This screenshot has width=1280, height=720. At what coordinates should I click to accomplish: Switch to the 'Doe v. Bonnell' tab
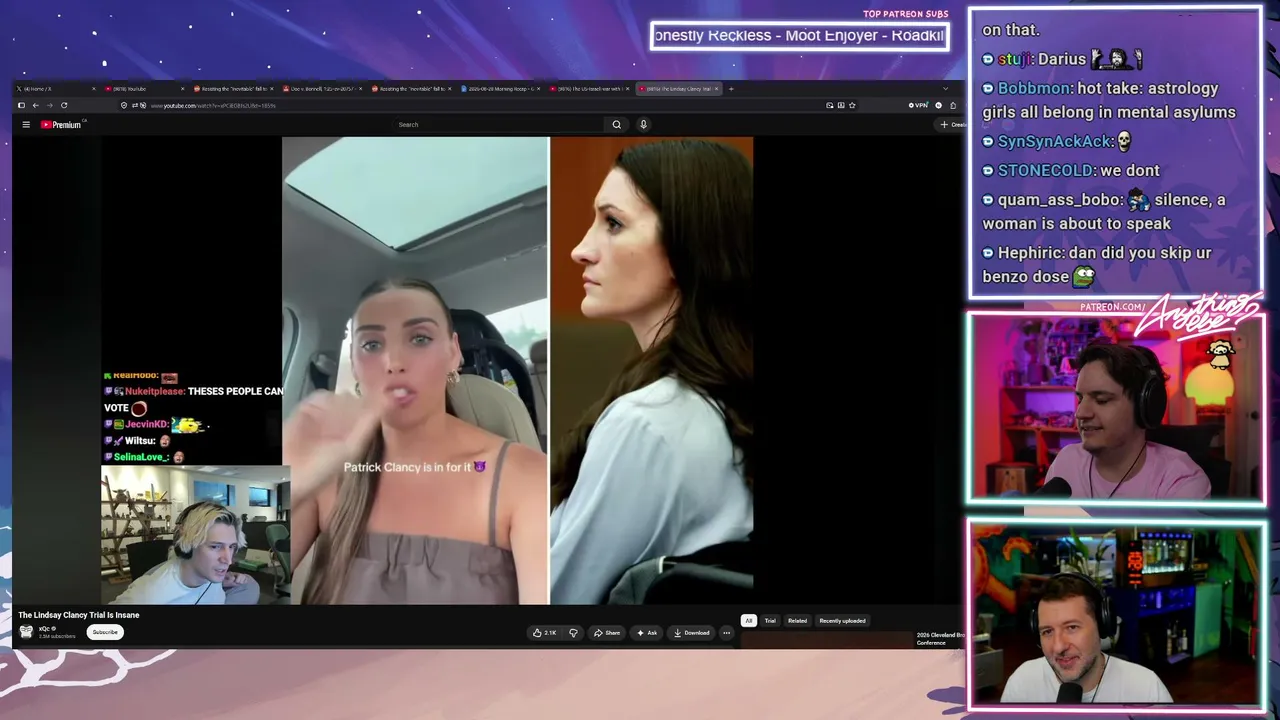click(x=322, y=89)
